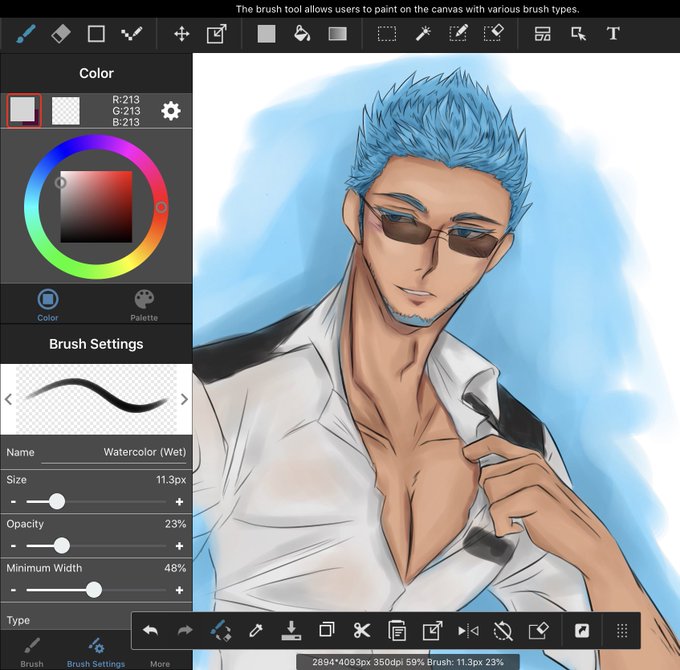
Task: Show next brush with right chevron
Action: coord(184,399)
